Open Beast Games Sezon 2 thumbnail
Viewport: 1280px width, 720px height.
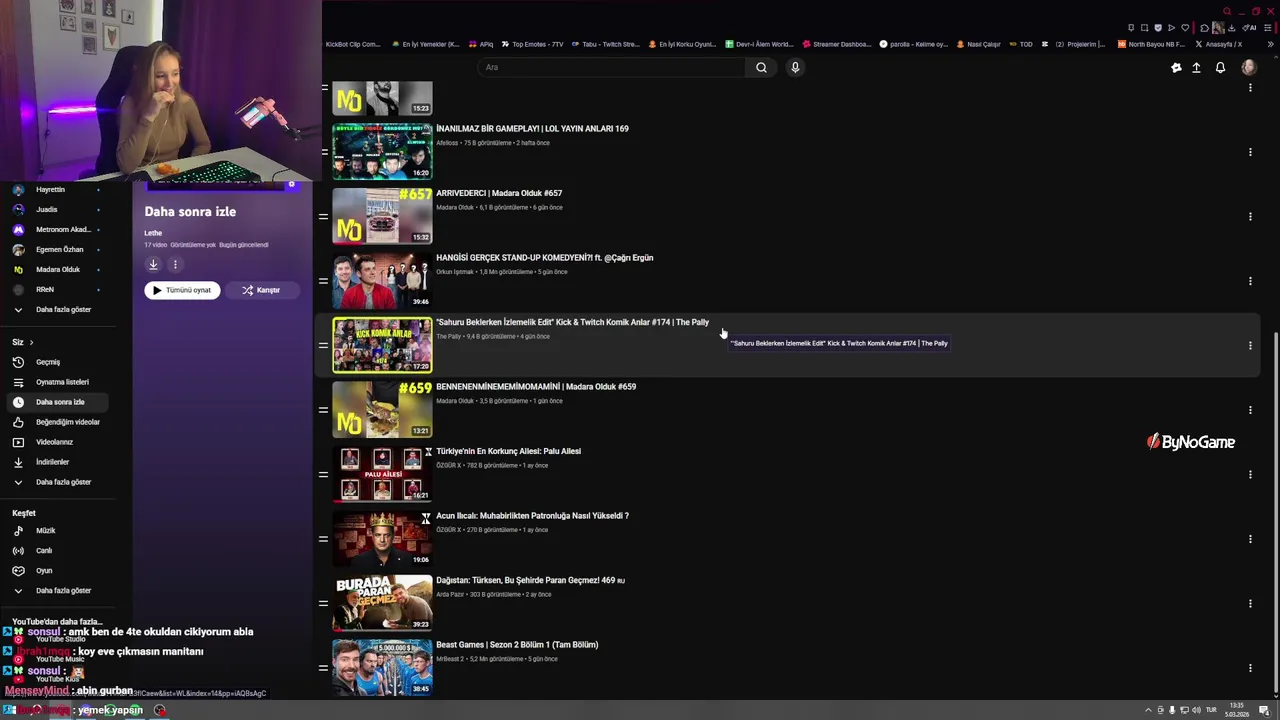(382, 667)
